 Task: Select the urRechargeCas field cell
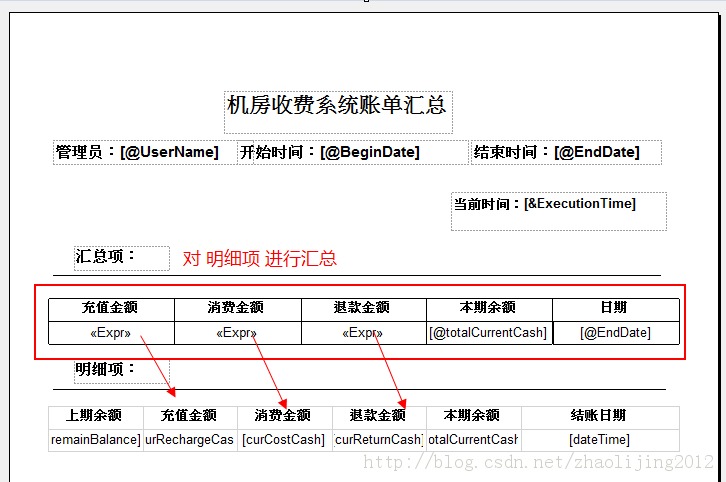pos(190,440)
